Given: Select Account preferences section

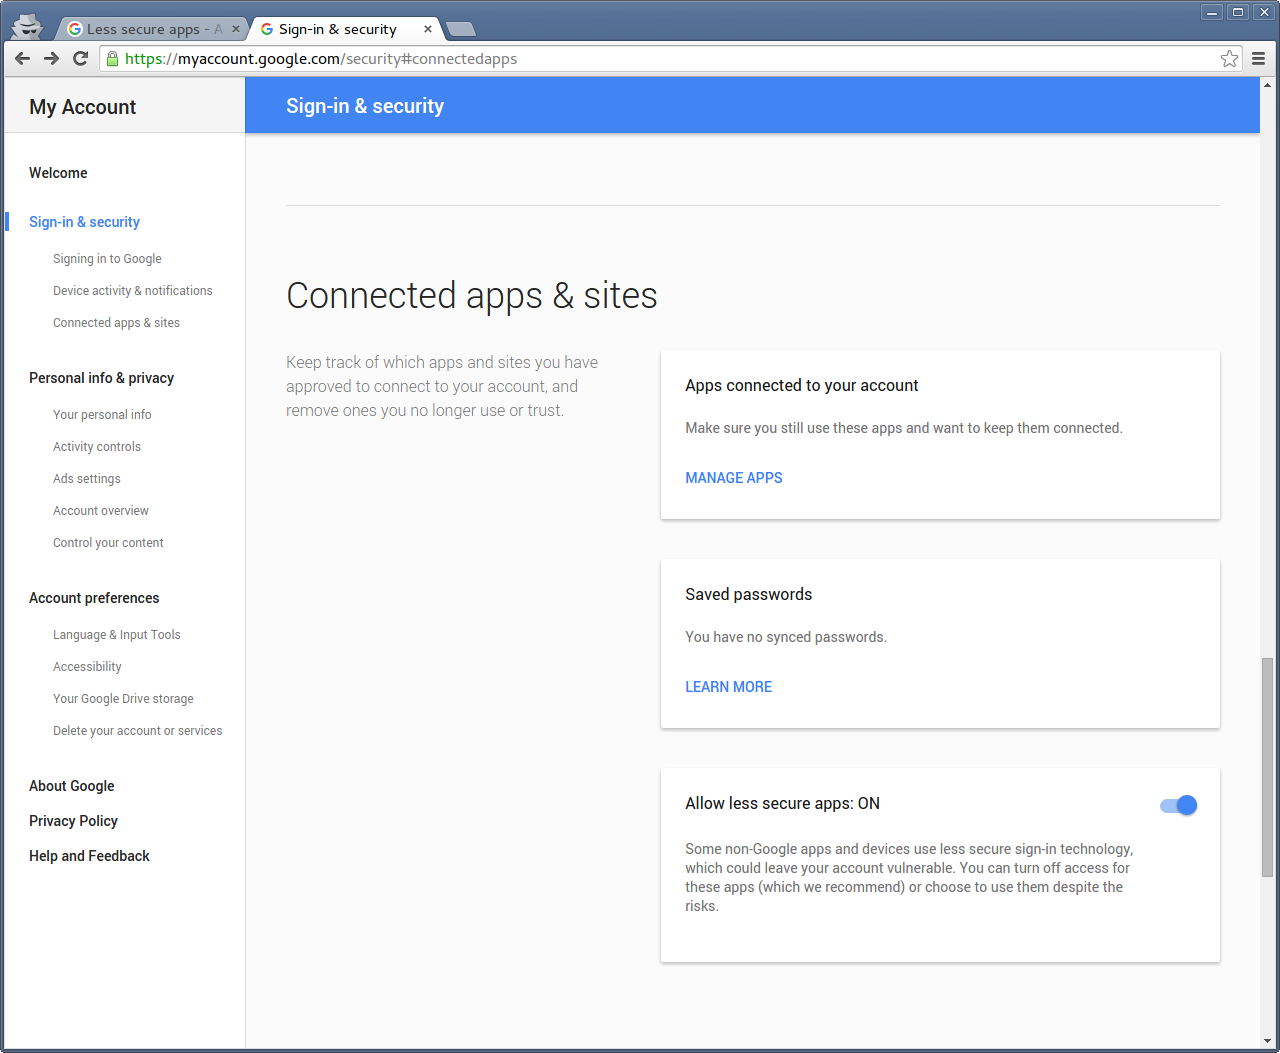Looking at the screenshot, I should point(94,598).
